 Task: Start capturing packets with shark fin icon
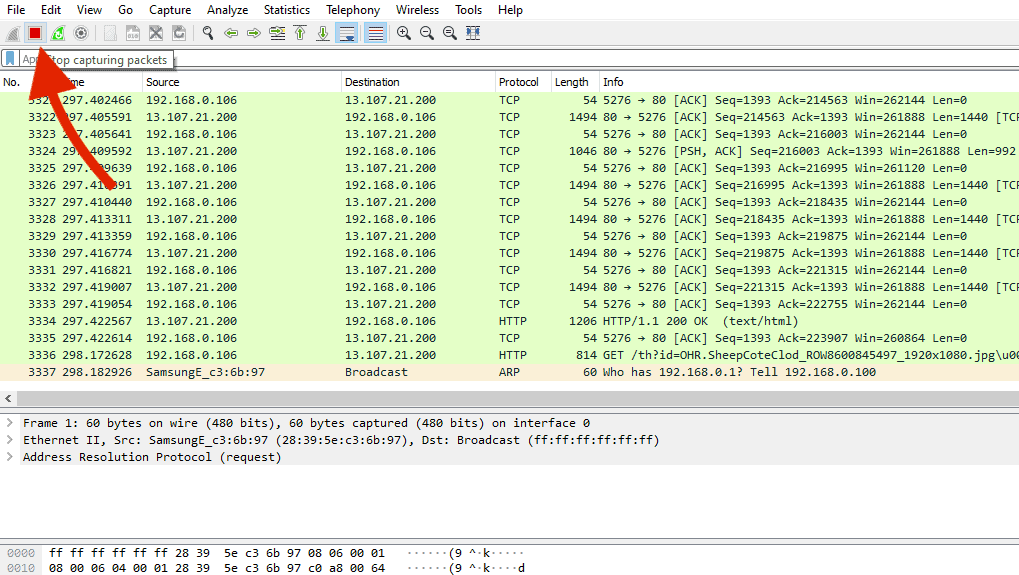[x=12, y=33]
